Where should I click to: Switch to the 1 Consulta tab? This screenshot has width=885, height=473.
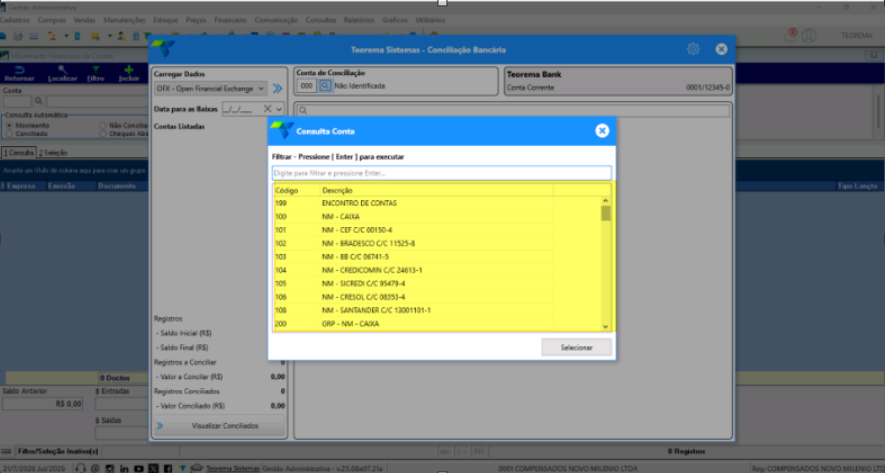(19, 152)
